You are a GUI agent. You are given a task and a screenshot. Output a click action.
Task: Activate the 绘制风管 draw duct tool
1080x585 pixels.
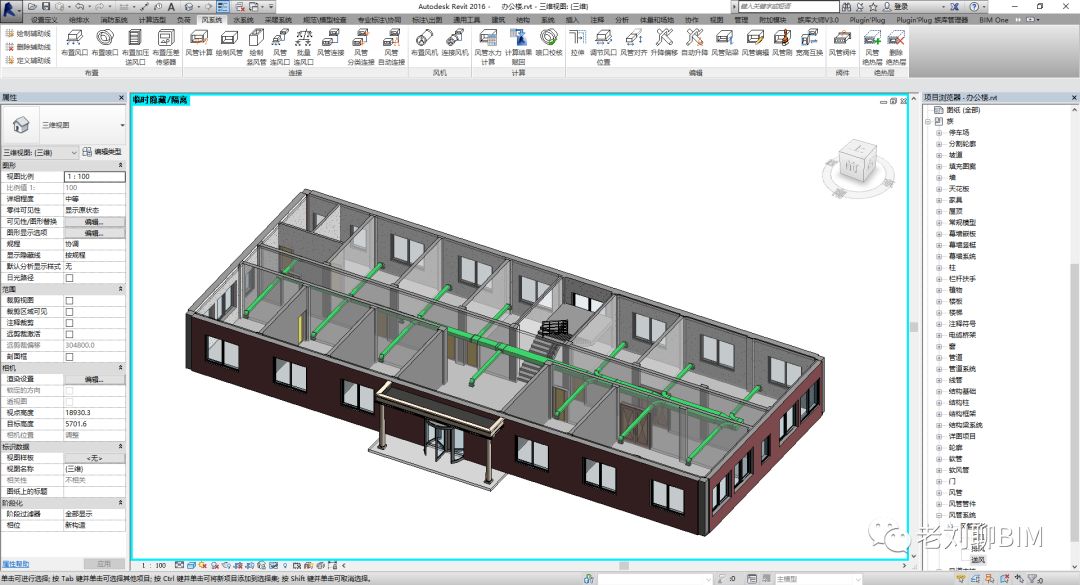point(229,43)
